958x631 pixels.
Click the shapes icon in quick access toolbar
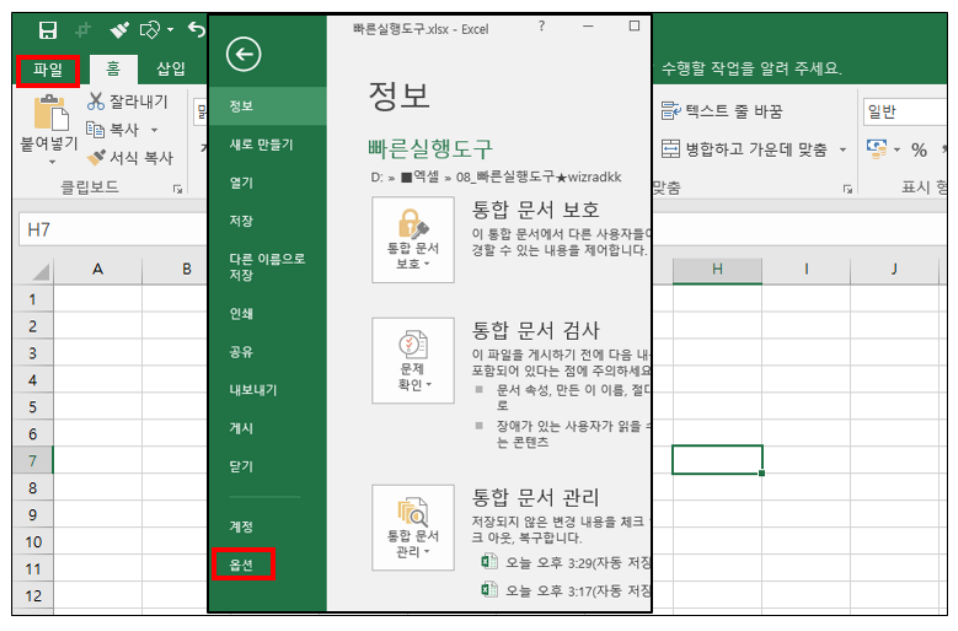pyautogui.click(x=150, y=29)
